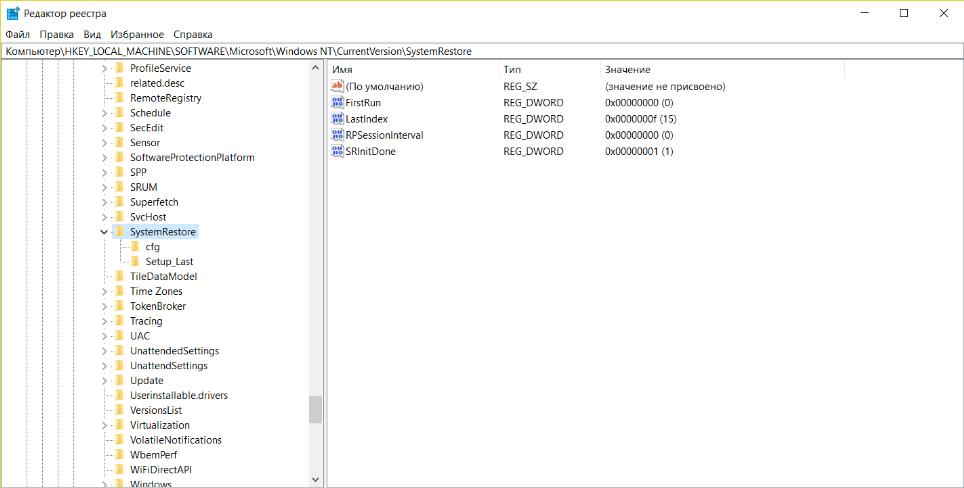Click the tree scrollbar down arrow

tap(315, 479)
